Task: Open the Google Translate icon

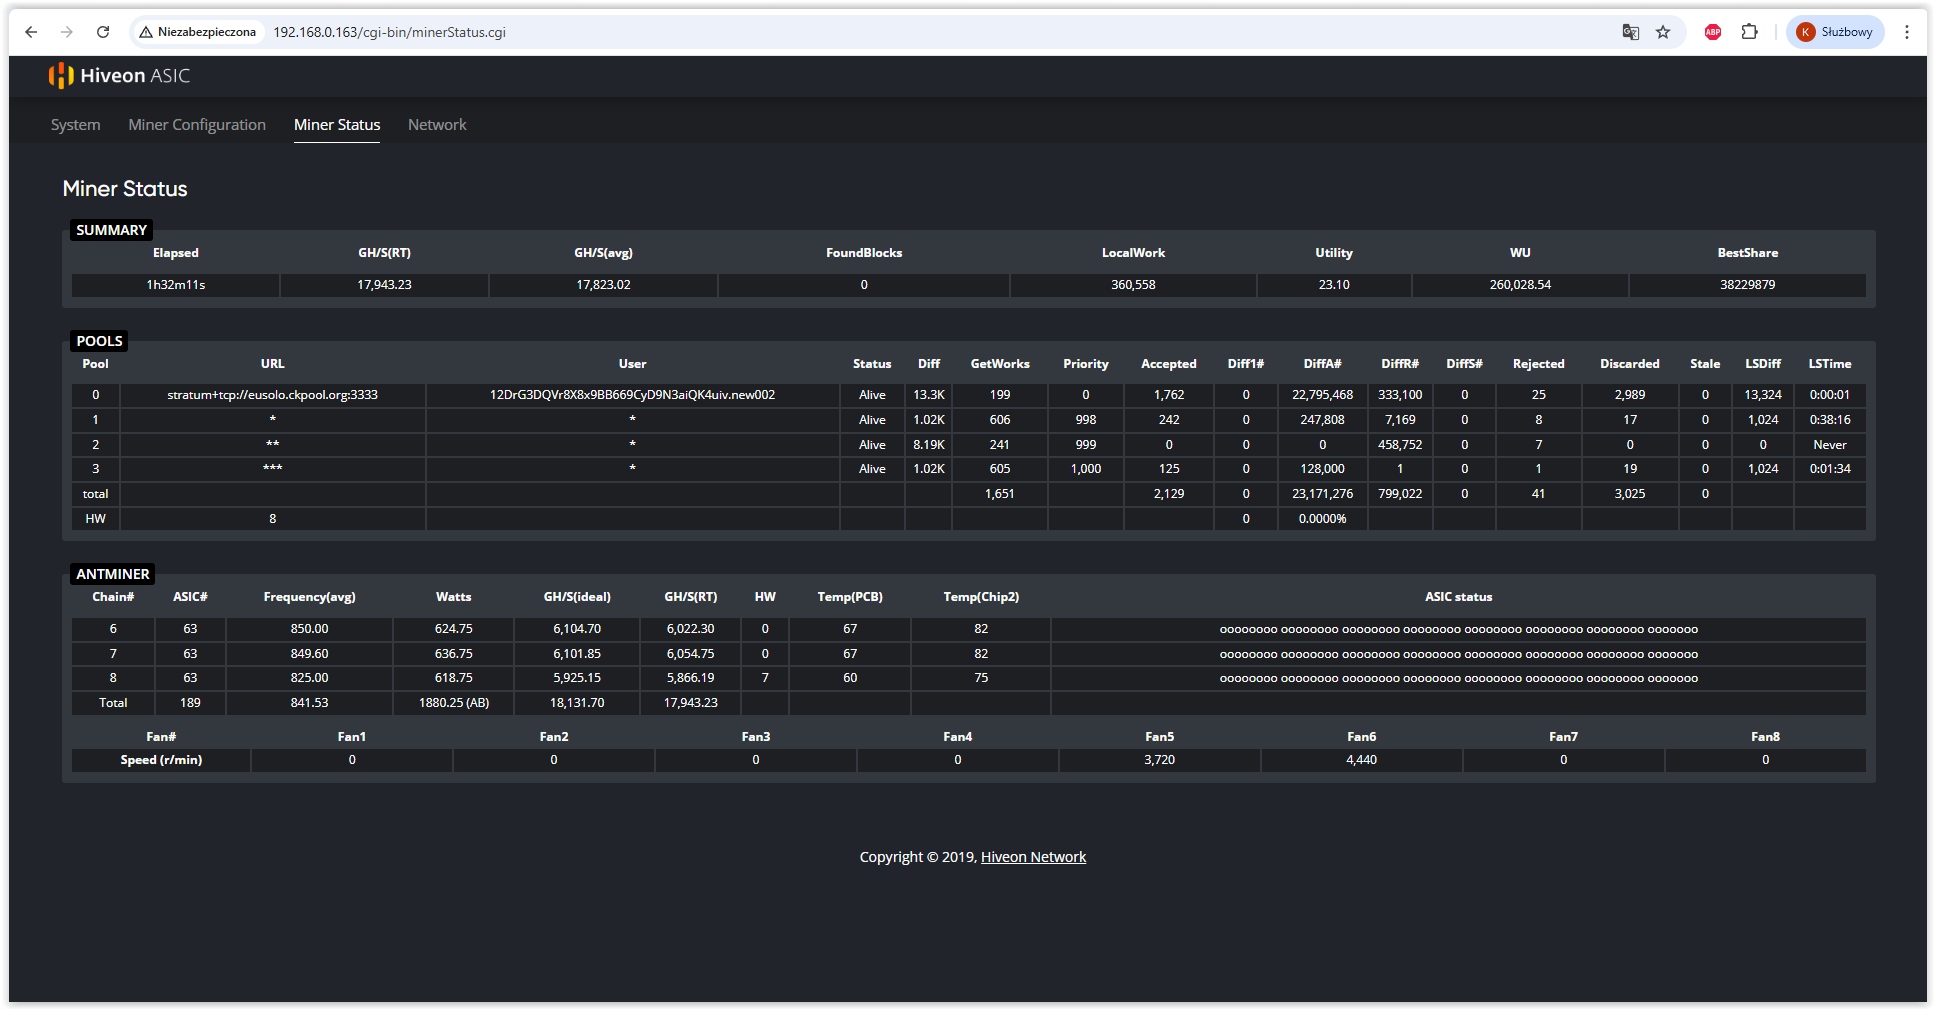Action: click(1630, 32)
